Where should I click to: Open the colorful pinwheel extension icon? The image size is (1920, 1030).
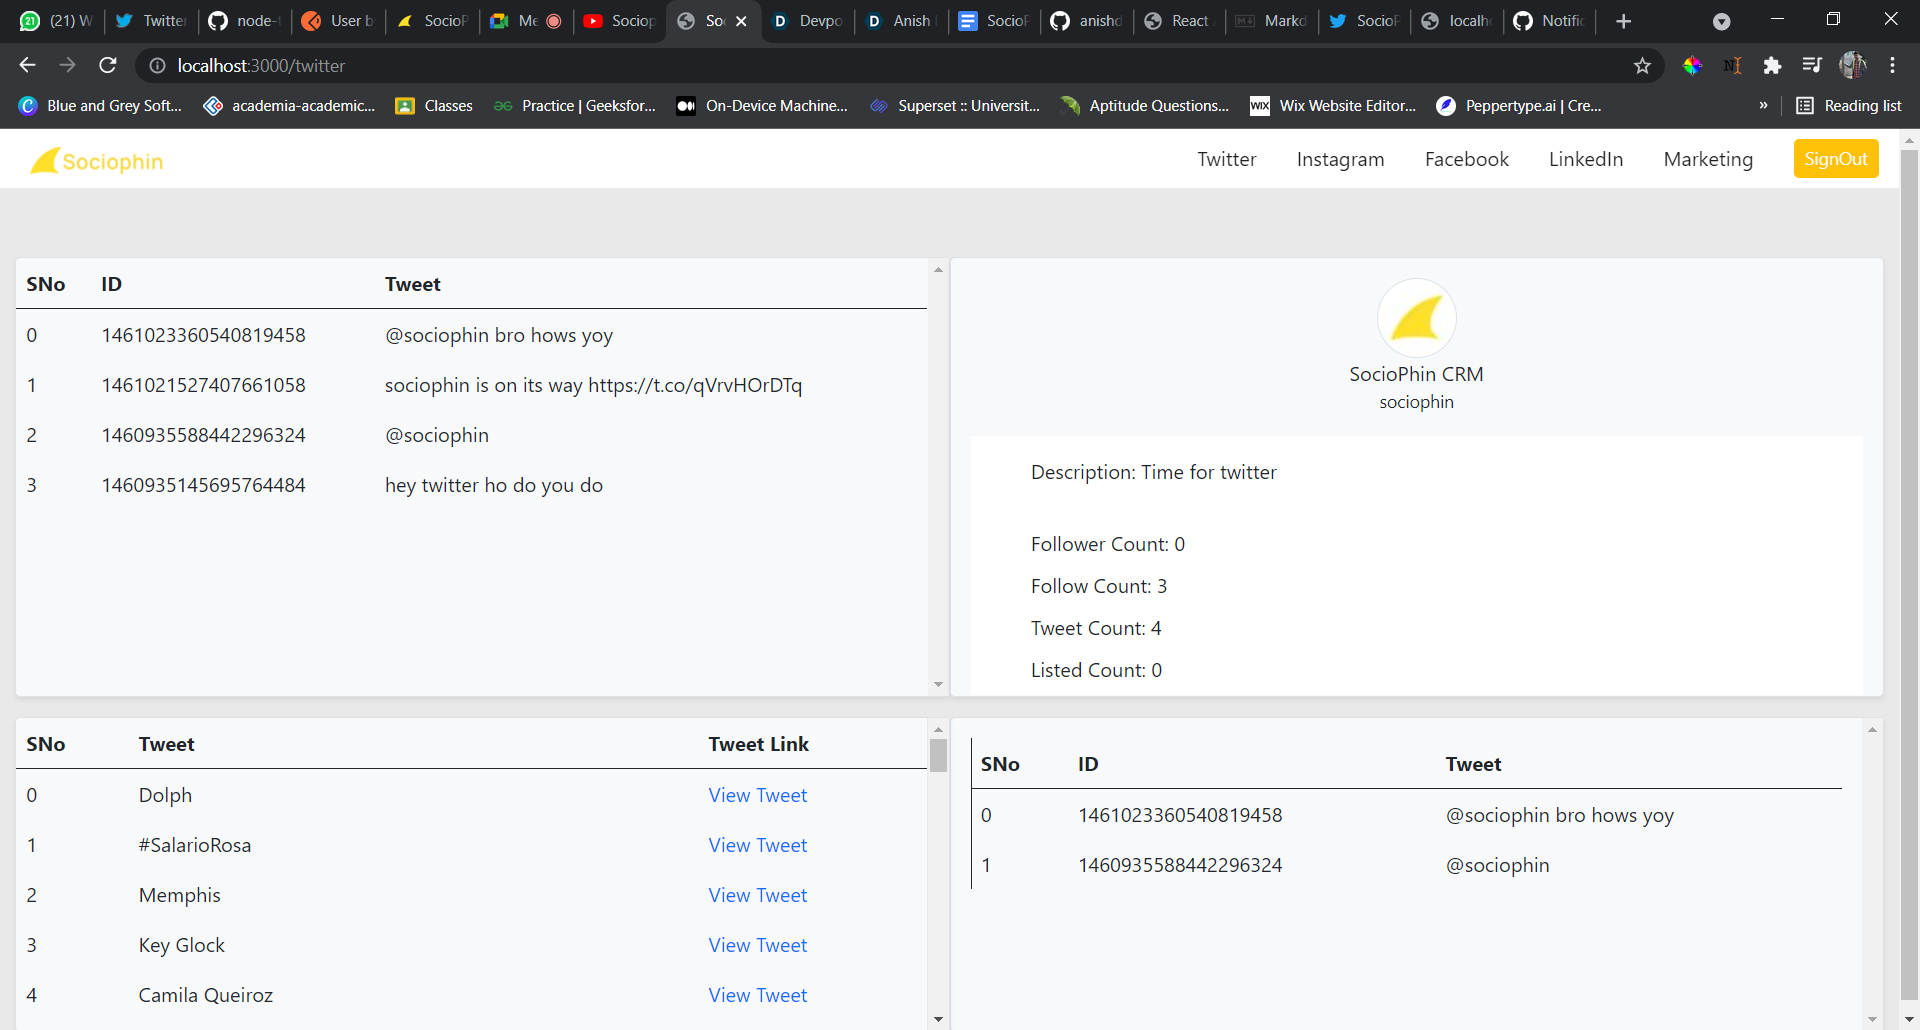(x=1692, y=65)
